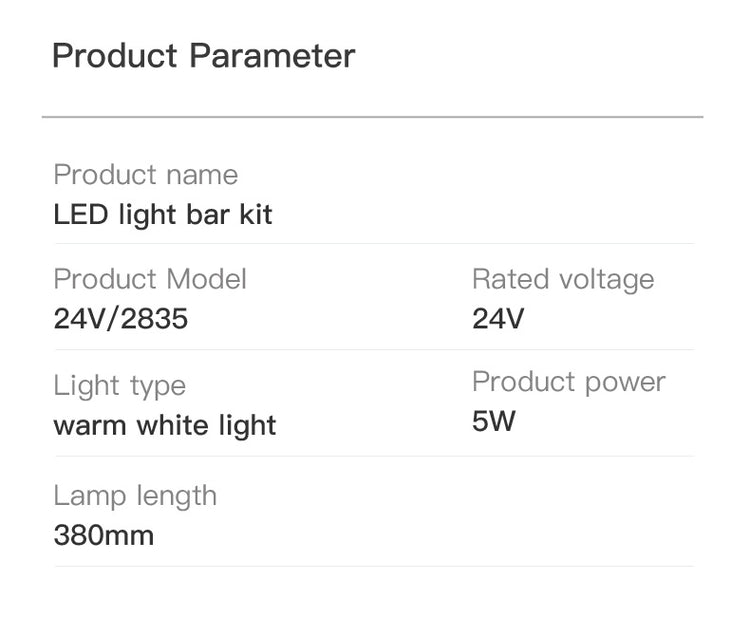Click the word 'Parameter' in the title
Screen dimensions: 750x617
(x=272, y=56)
